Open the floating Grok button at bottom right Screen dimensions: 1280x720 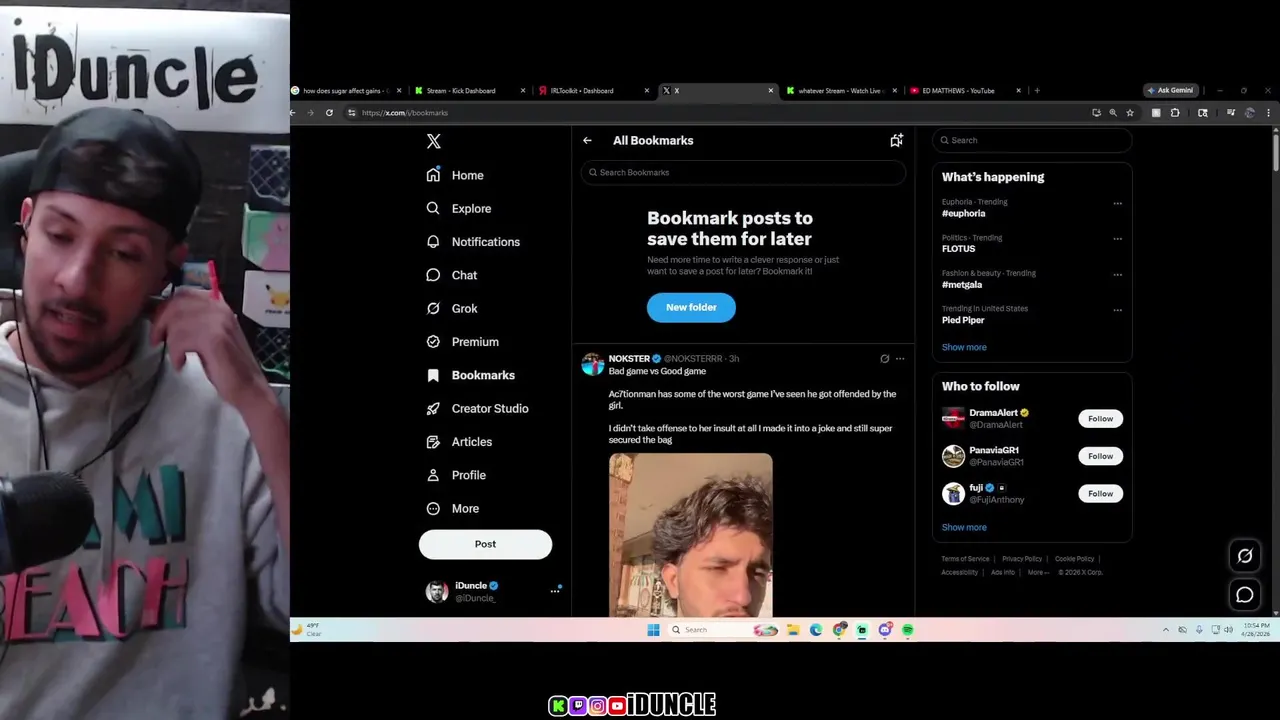point(1245,556)
